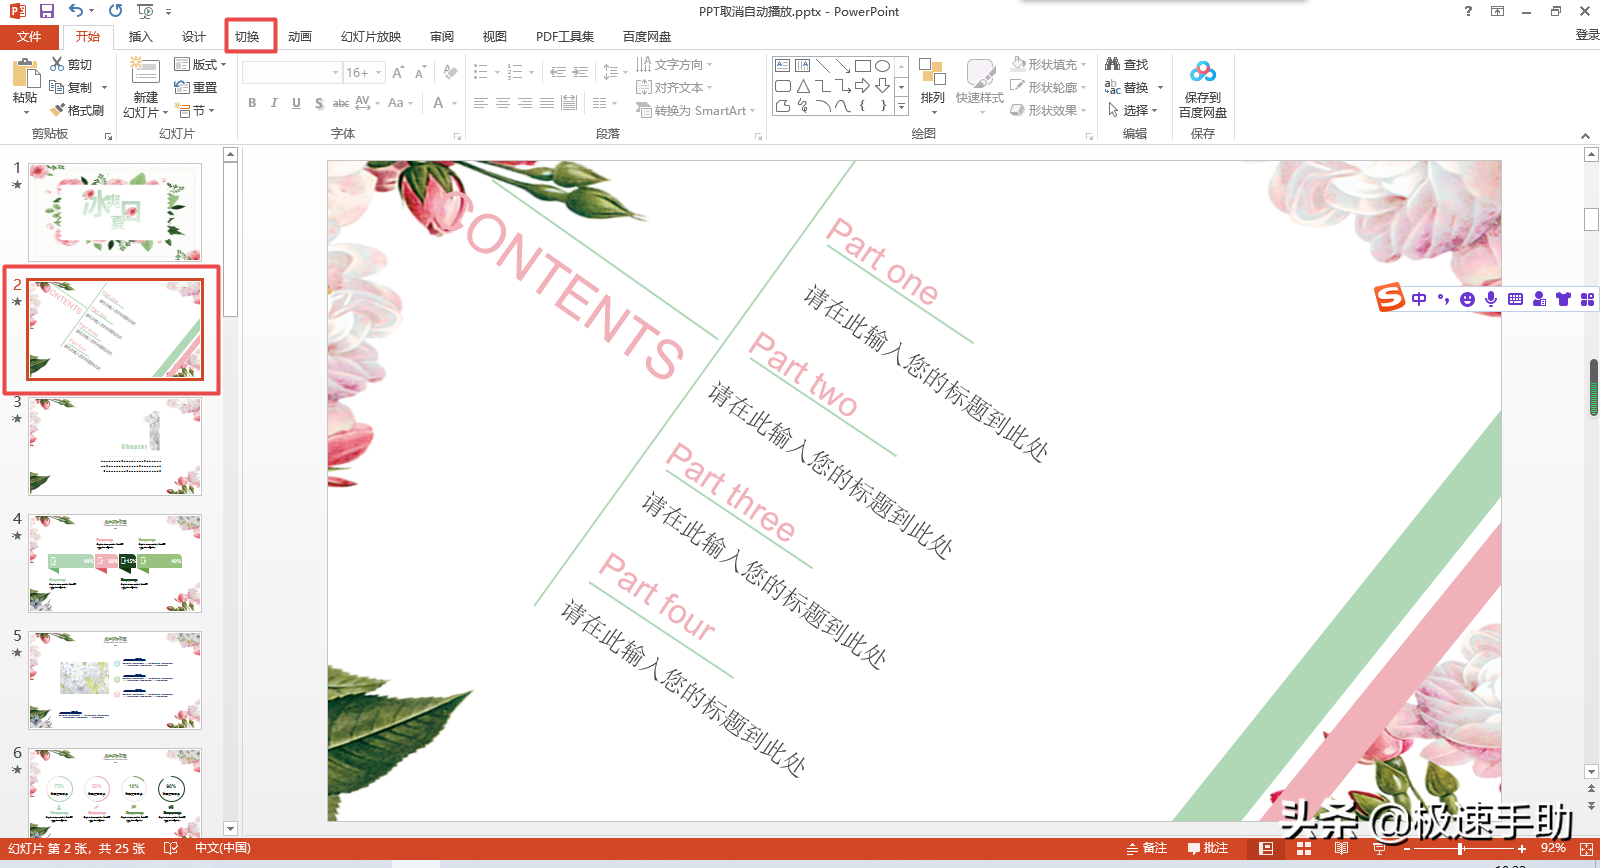Align paragraph text to the left
This screenshot has width=1600, height=868.
click(x=481, y=103)
